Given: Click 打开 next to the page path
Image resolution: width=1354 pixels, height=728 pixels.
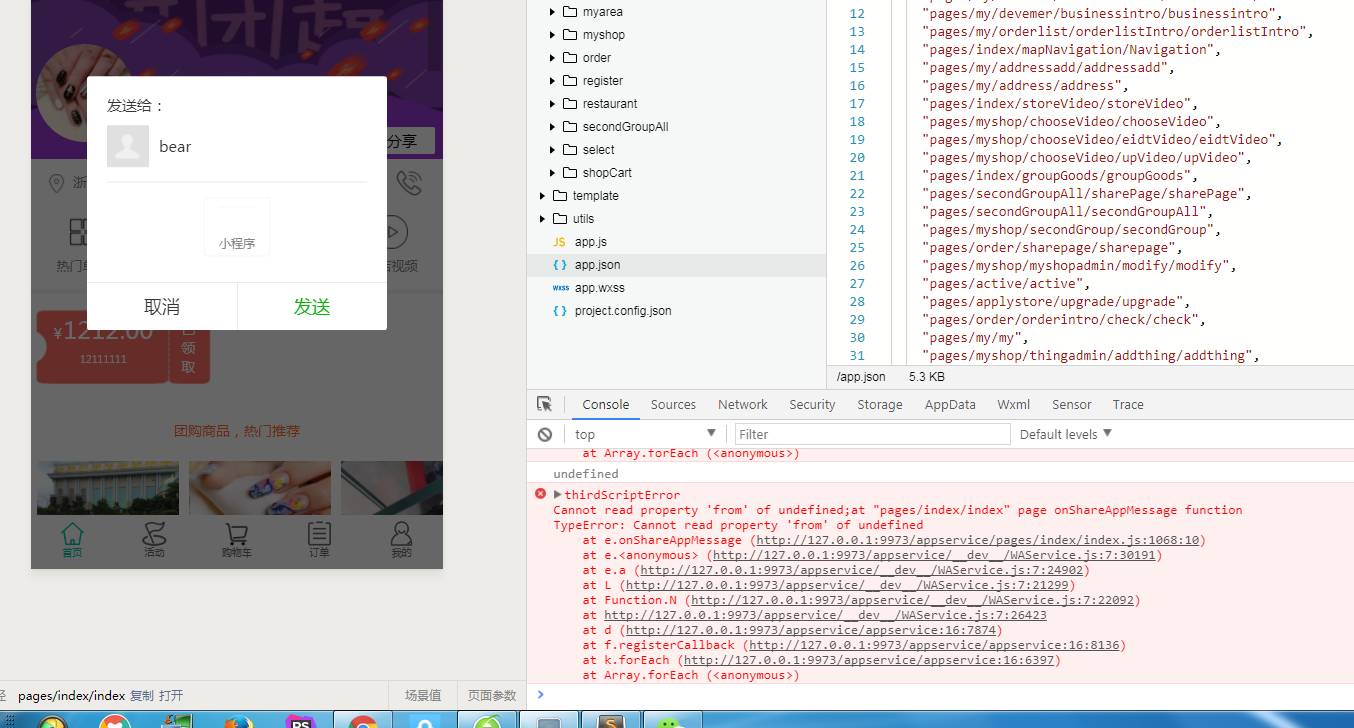Looking at the screenshot, I should [171, 696].
